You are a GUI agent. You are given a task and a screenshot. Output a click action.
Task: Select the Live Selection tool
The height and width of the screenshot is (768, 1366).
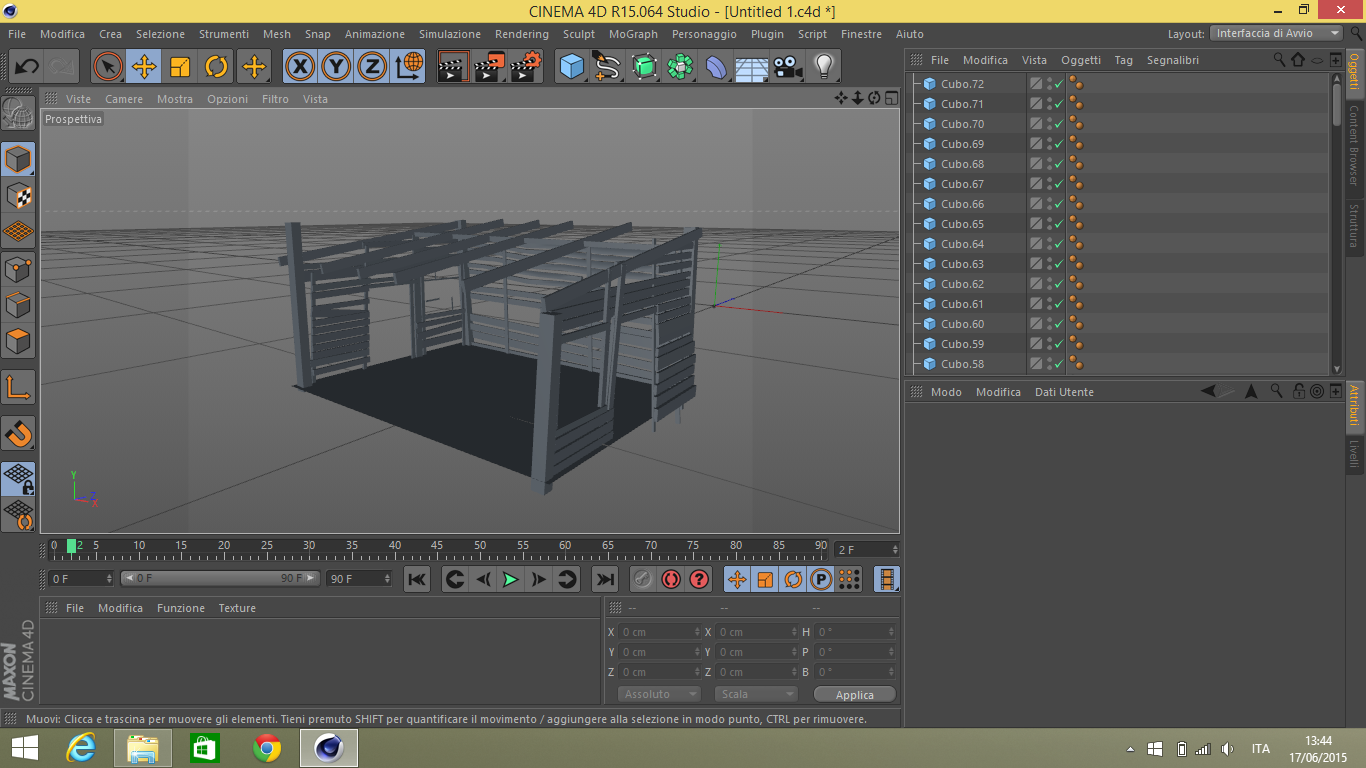point(108,67)
